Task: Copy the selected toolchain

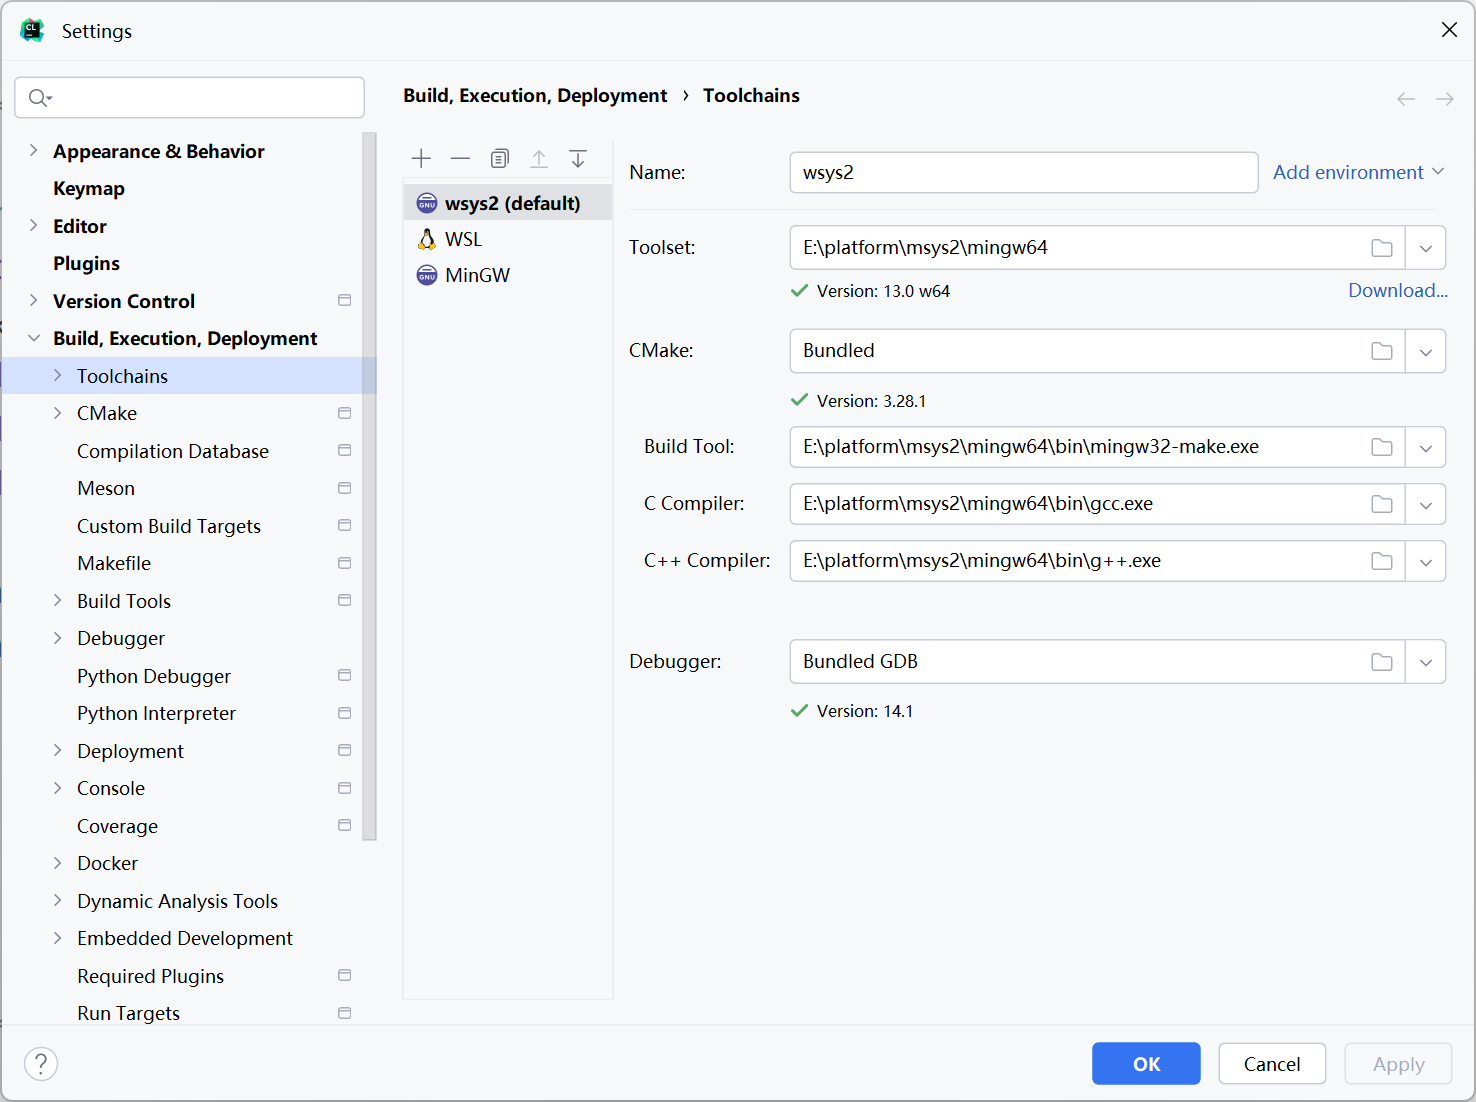Action: 500,158
